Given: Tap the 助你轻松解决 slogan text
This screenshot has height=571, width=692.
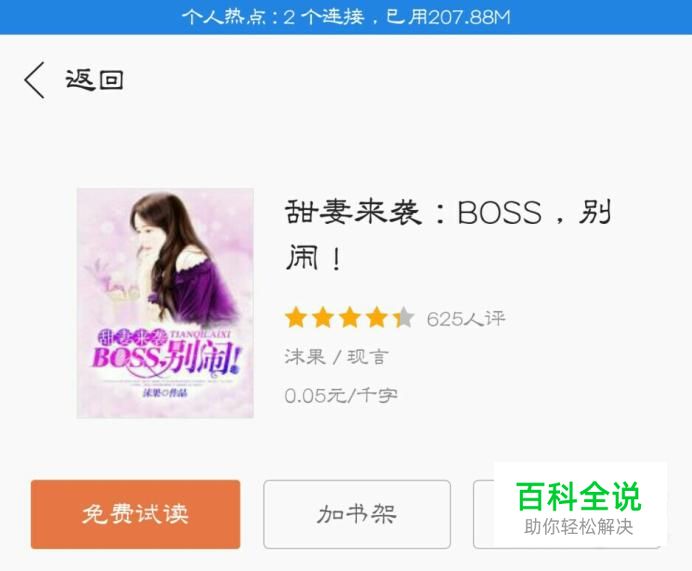Looking at the screenshot, I should click(579, 527).
